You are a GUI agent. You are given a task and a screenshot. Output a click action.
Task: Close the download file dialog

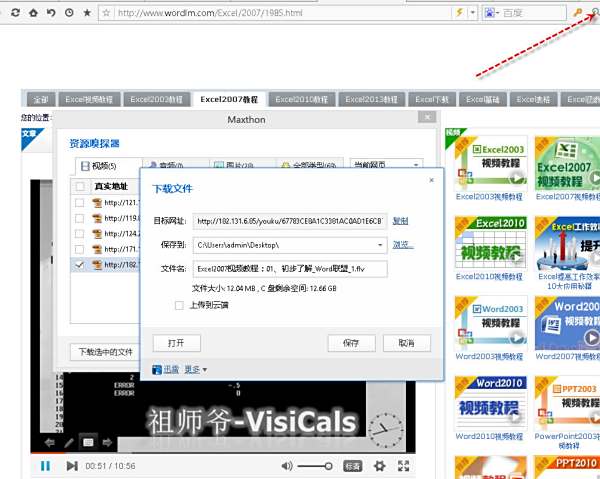[x=432, y=180]
